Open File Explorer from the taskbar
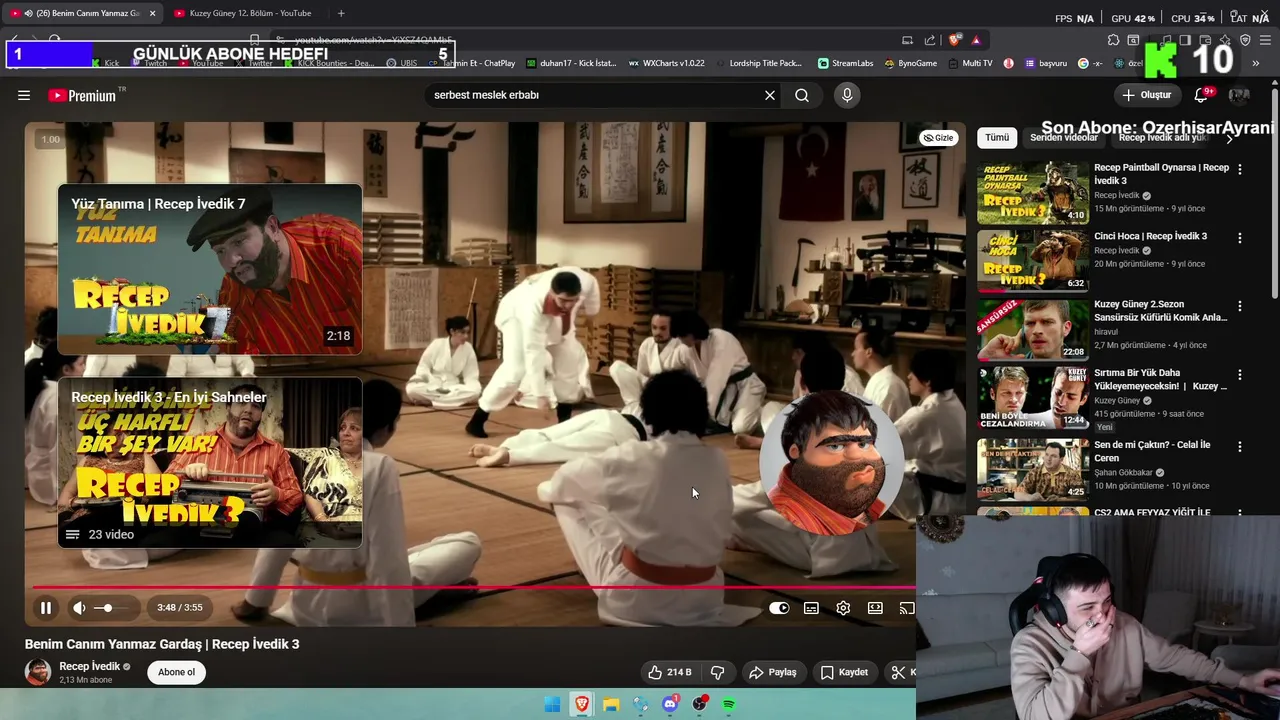This screenshot has width=1280, height=720. click(x=611, y=705)
